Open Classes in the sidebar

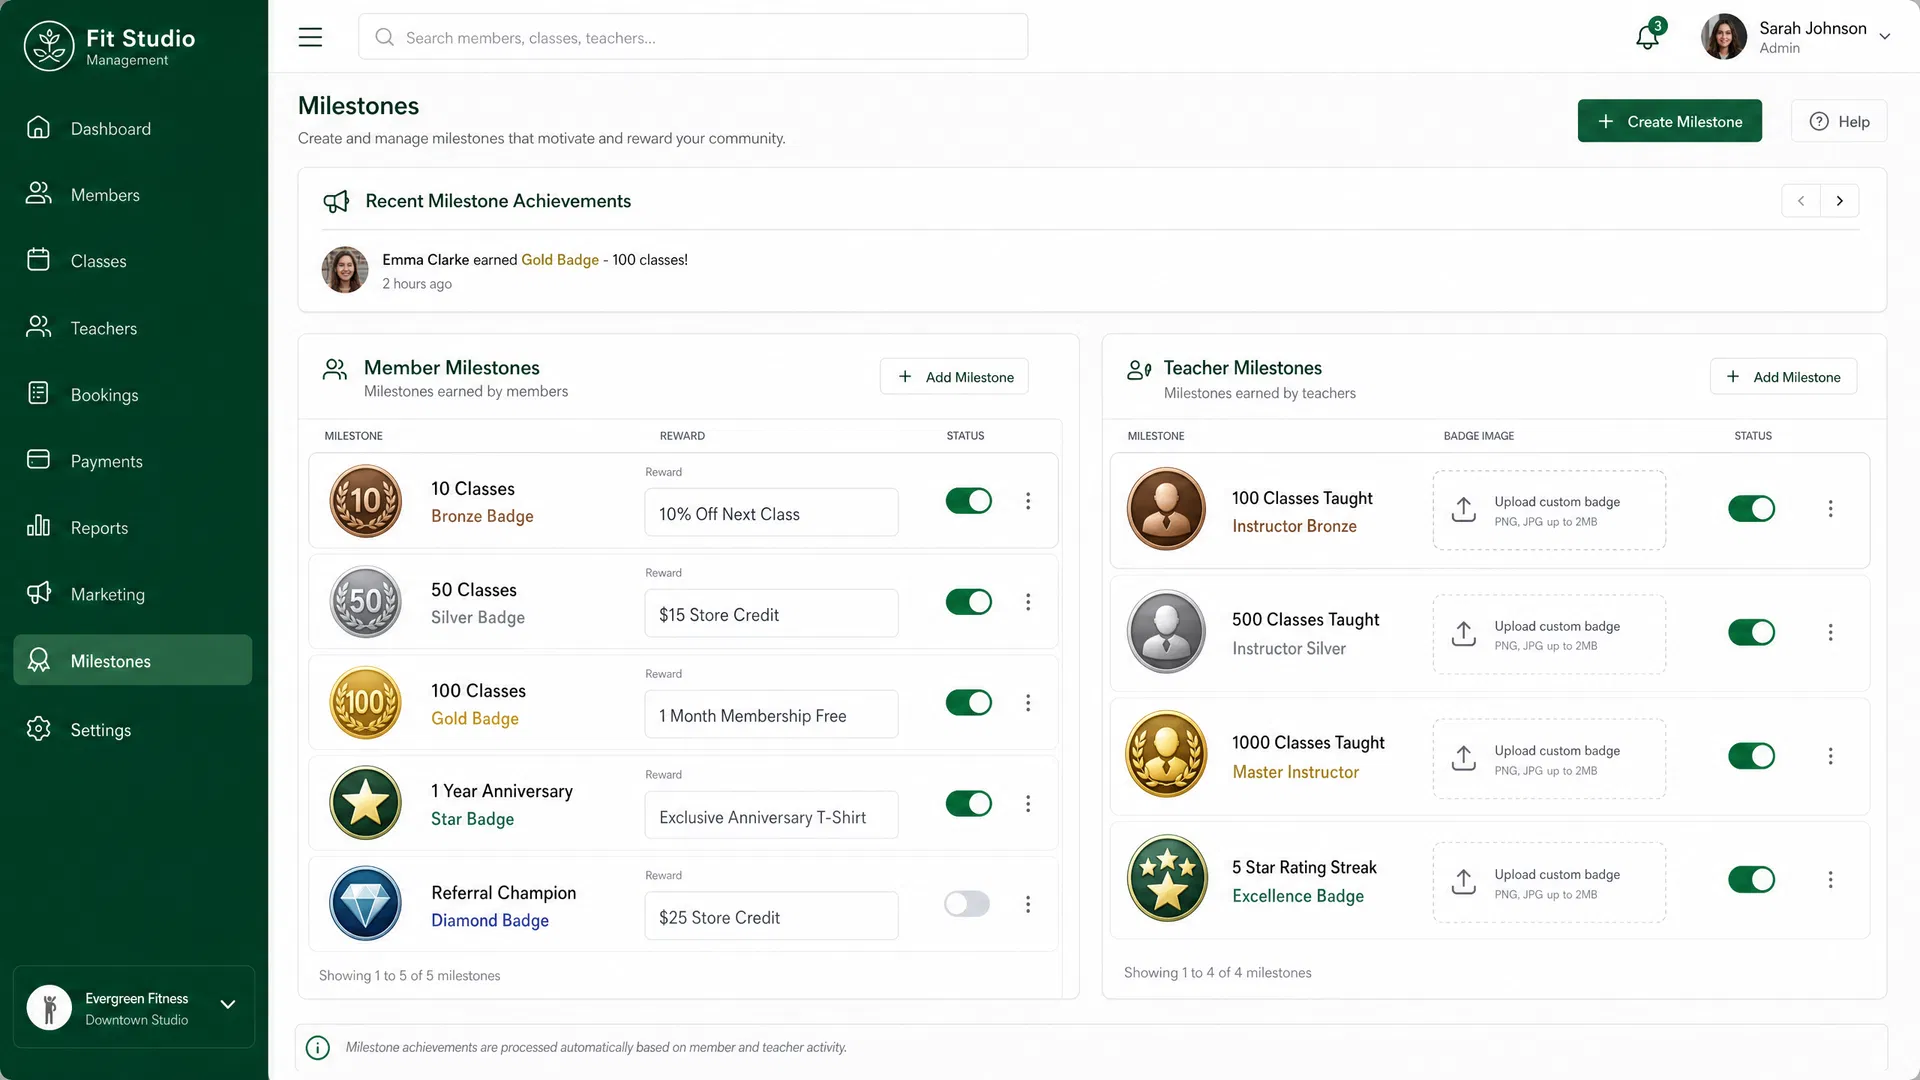(x=133, y=261)
